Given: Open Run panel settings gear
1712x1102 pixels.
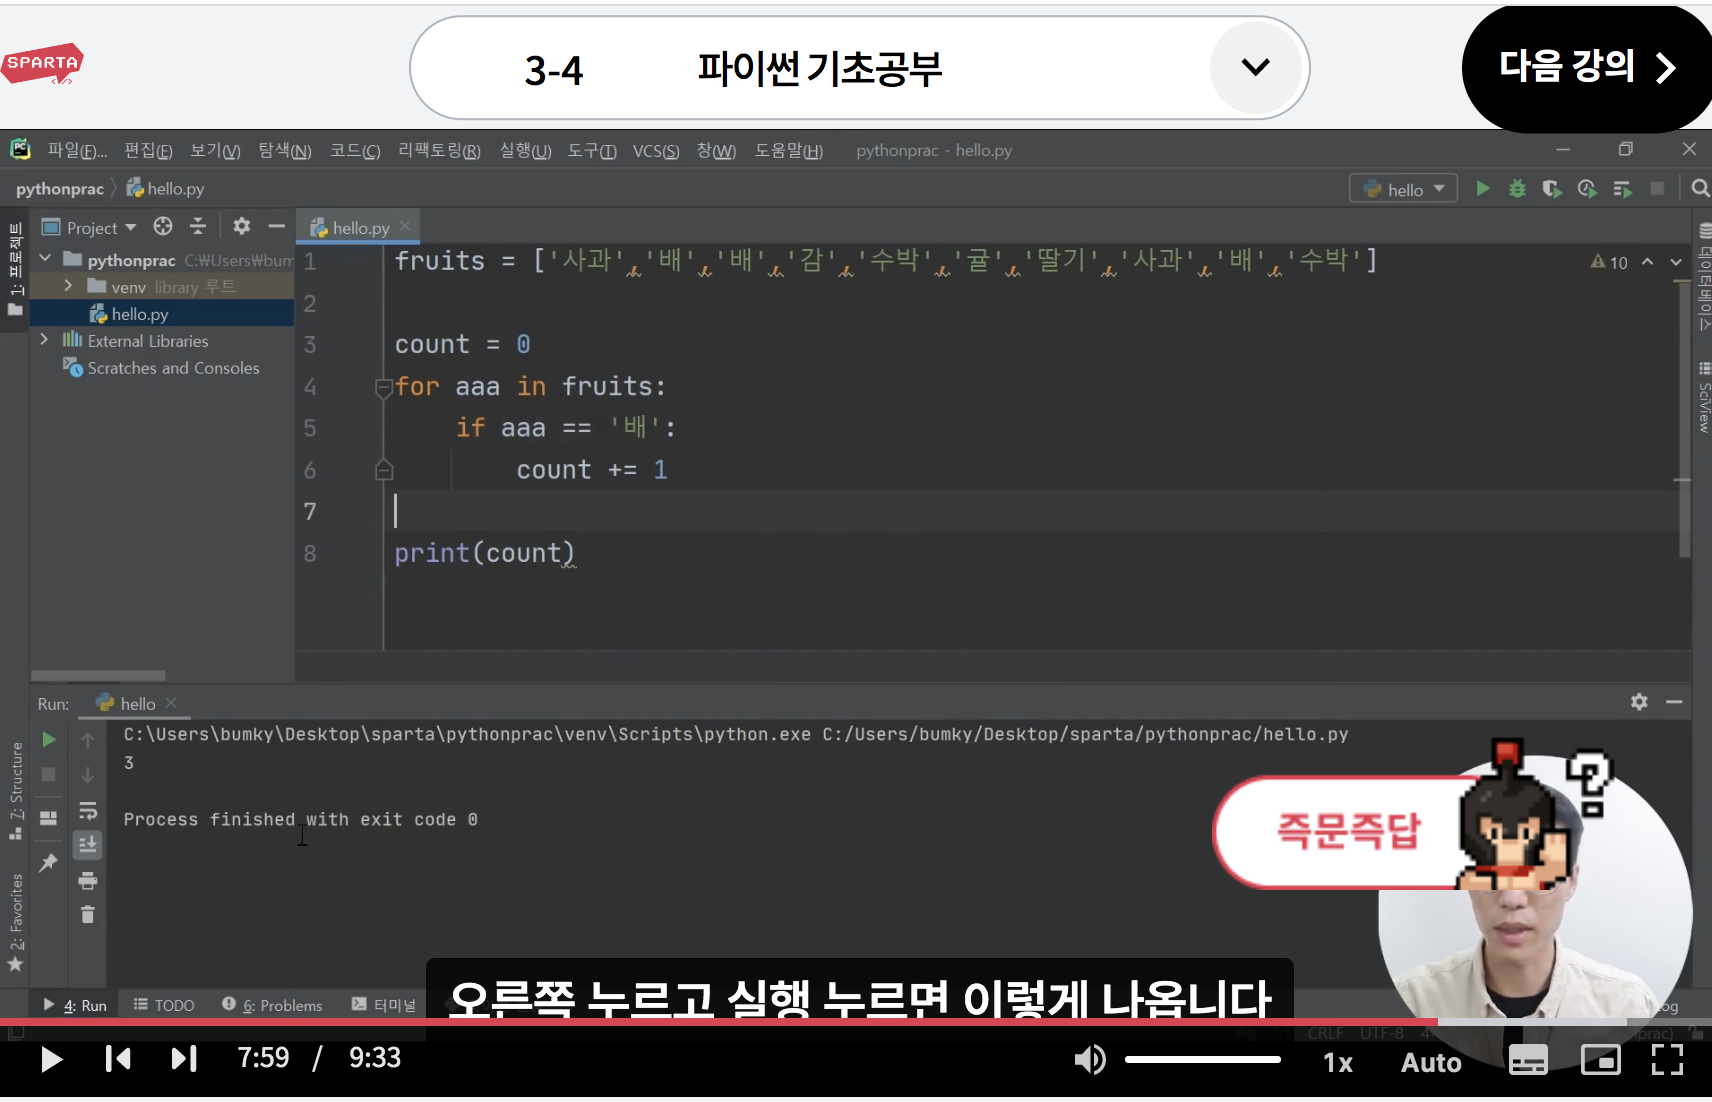Looking at the screenshot, I should click(1639, 702).
